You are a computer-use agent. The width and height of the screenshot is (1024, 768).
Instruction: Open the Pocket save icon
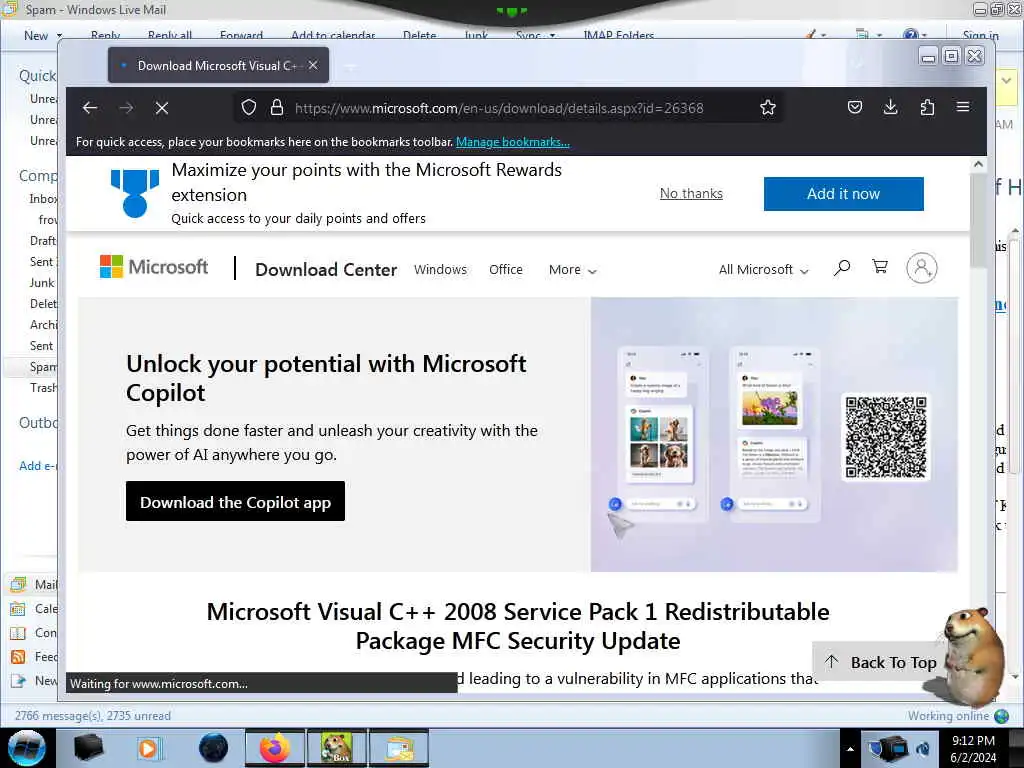[855, 107]
